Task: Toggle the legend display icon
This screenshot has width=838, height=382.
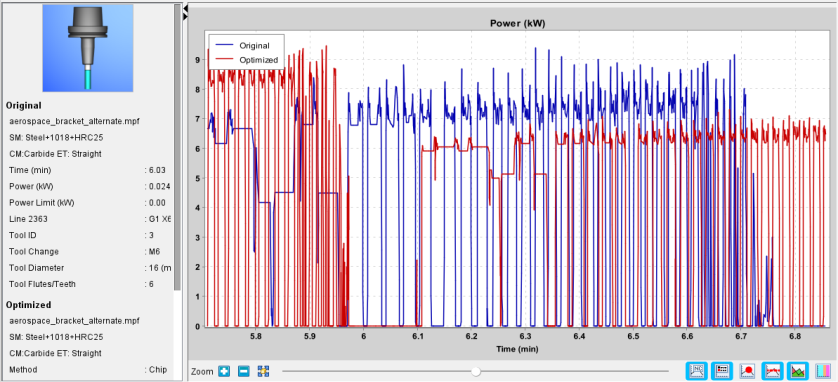Action: click(722, 370)
